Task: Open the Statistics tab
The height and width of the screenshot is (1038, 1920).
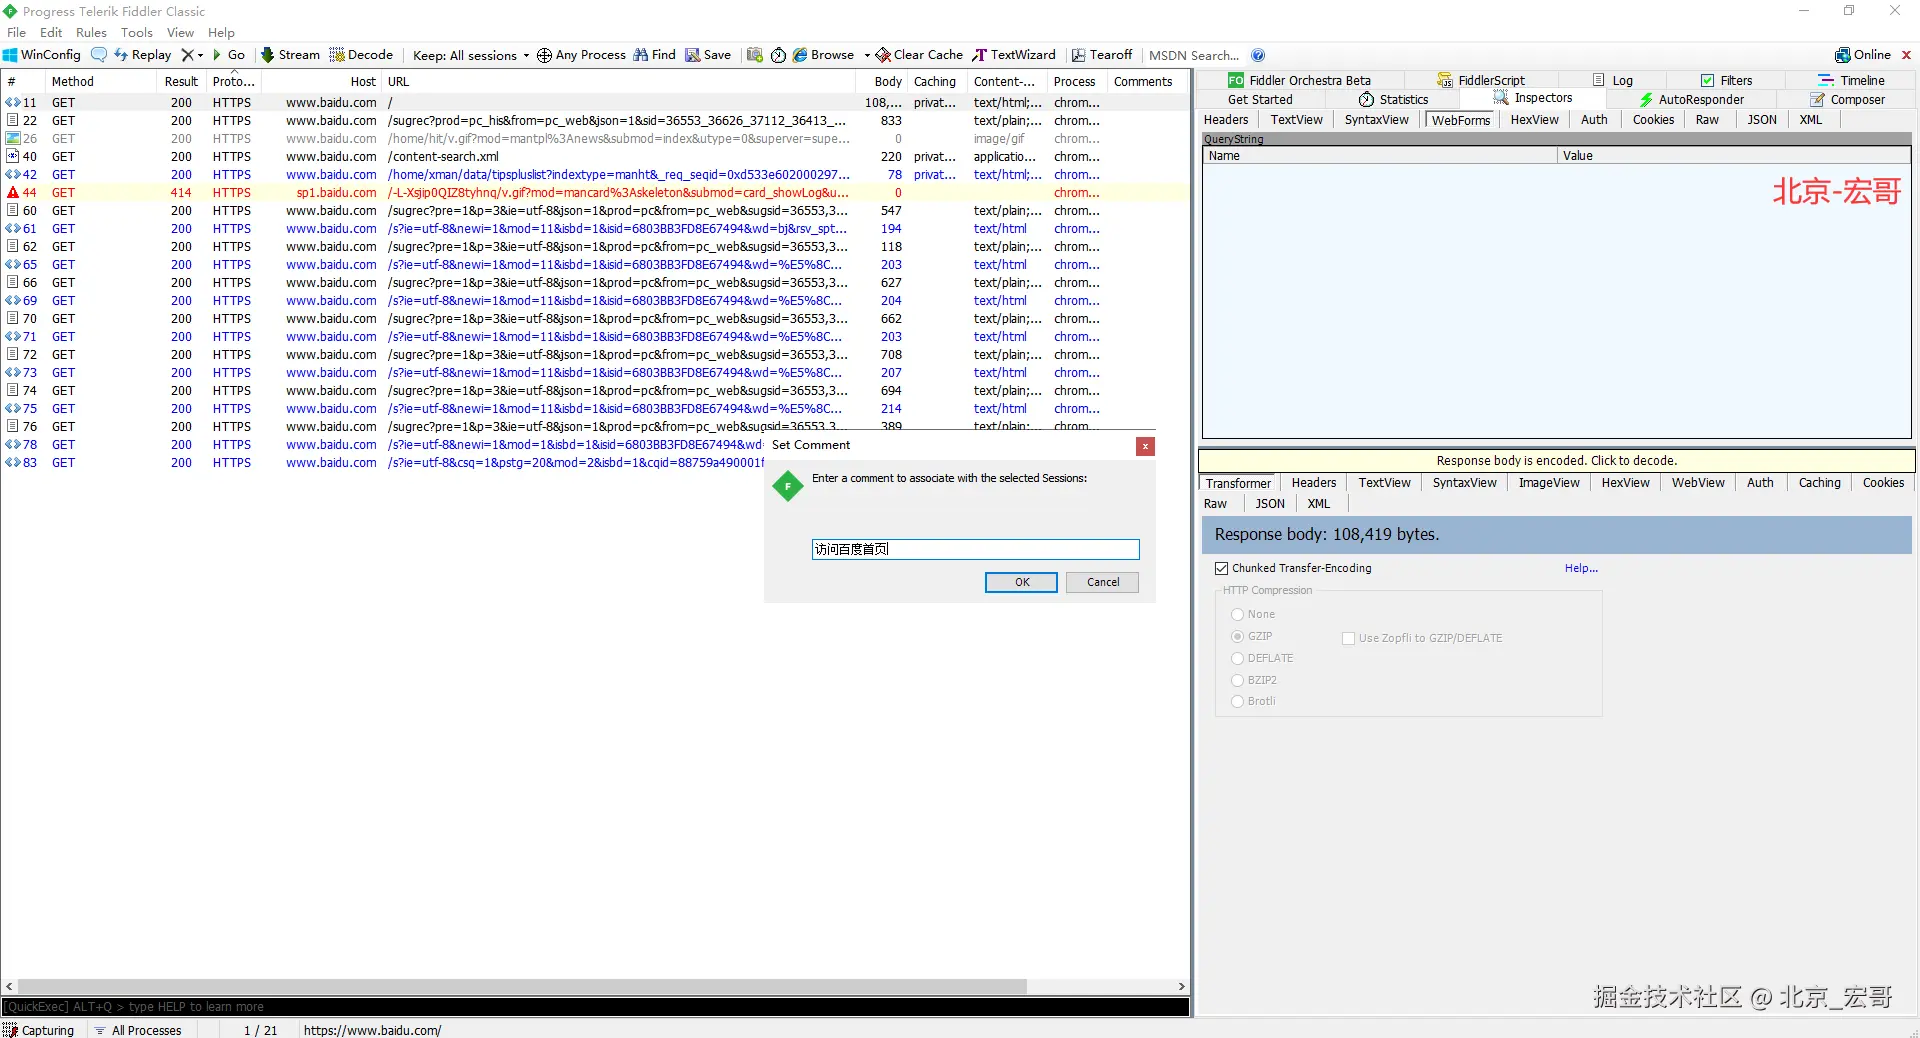Action: tap(1393, 99)
